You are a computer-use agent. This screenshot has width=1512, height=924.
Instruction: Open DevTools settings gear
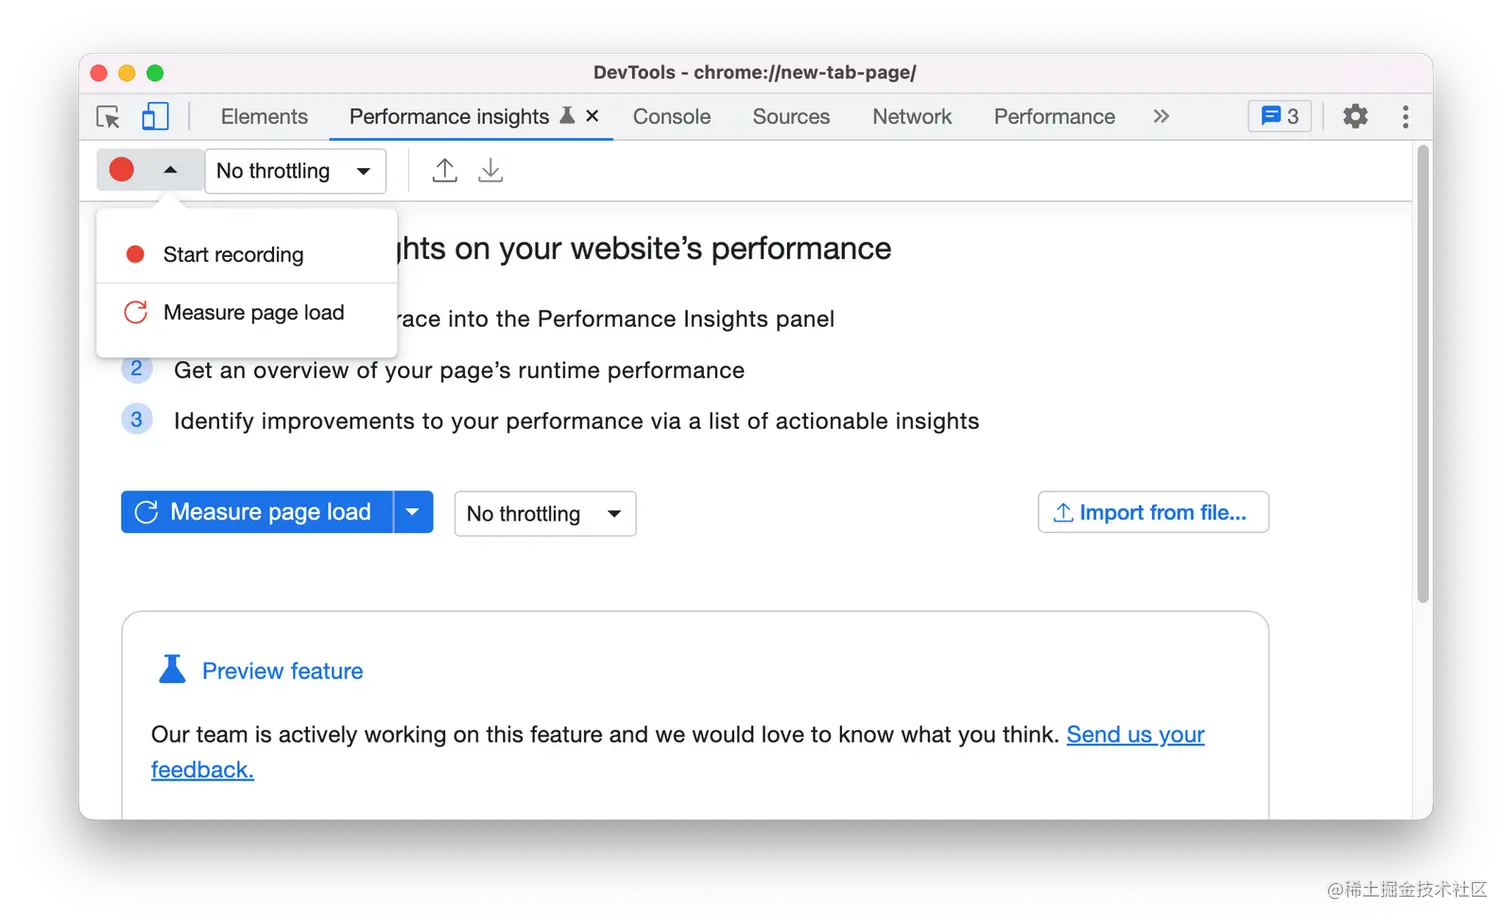coord(1355,117)
